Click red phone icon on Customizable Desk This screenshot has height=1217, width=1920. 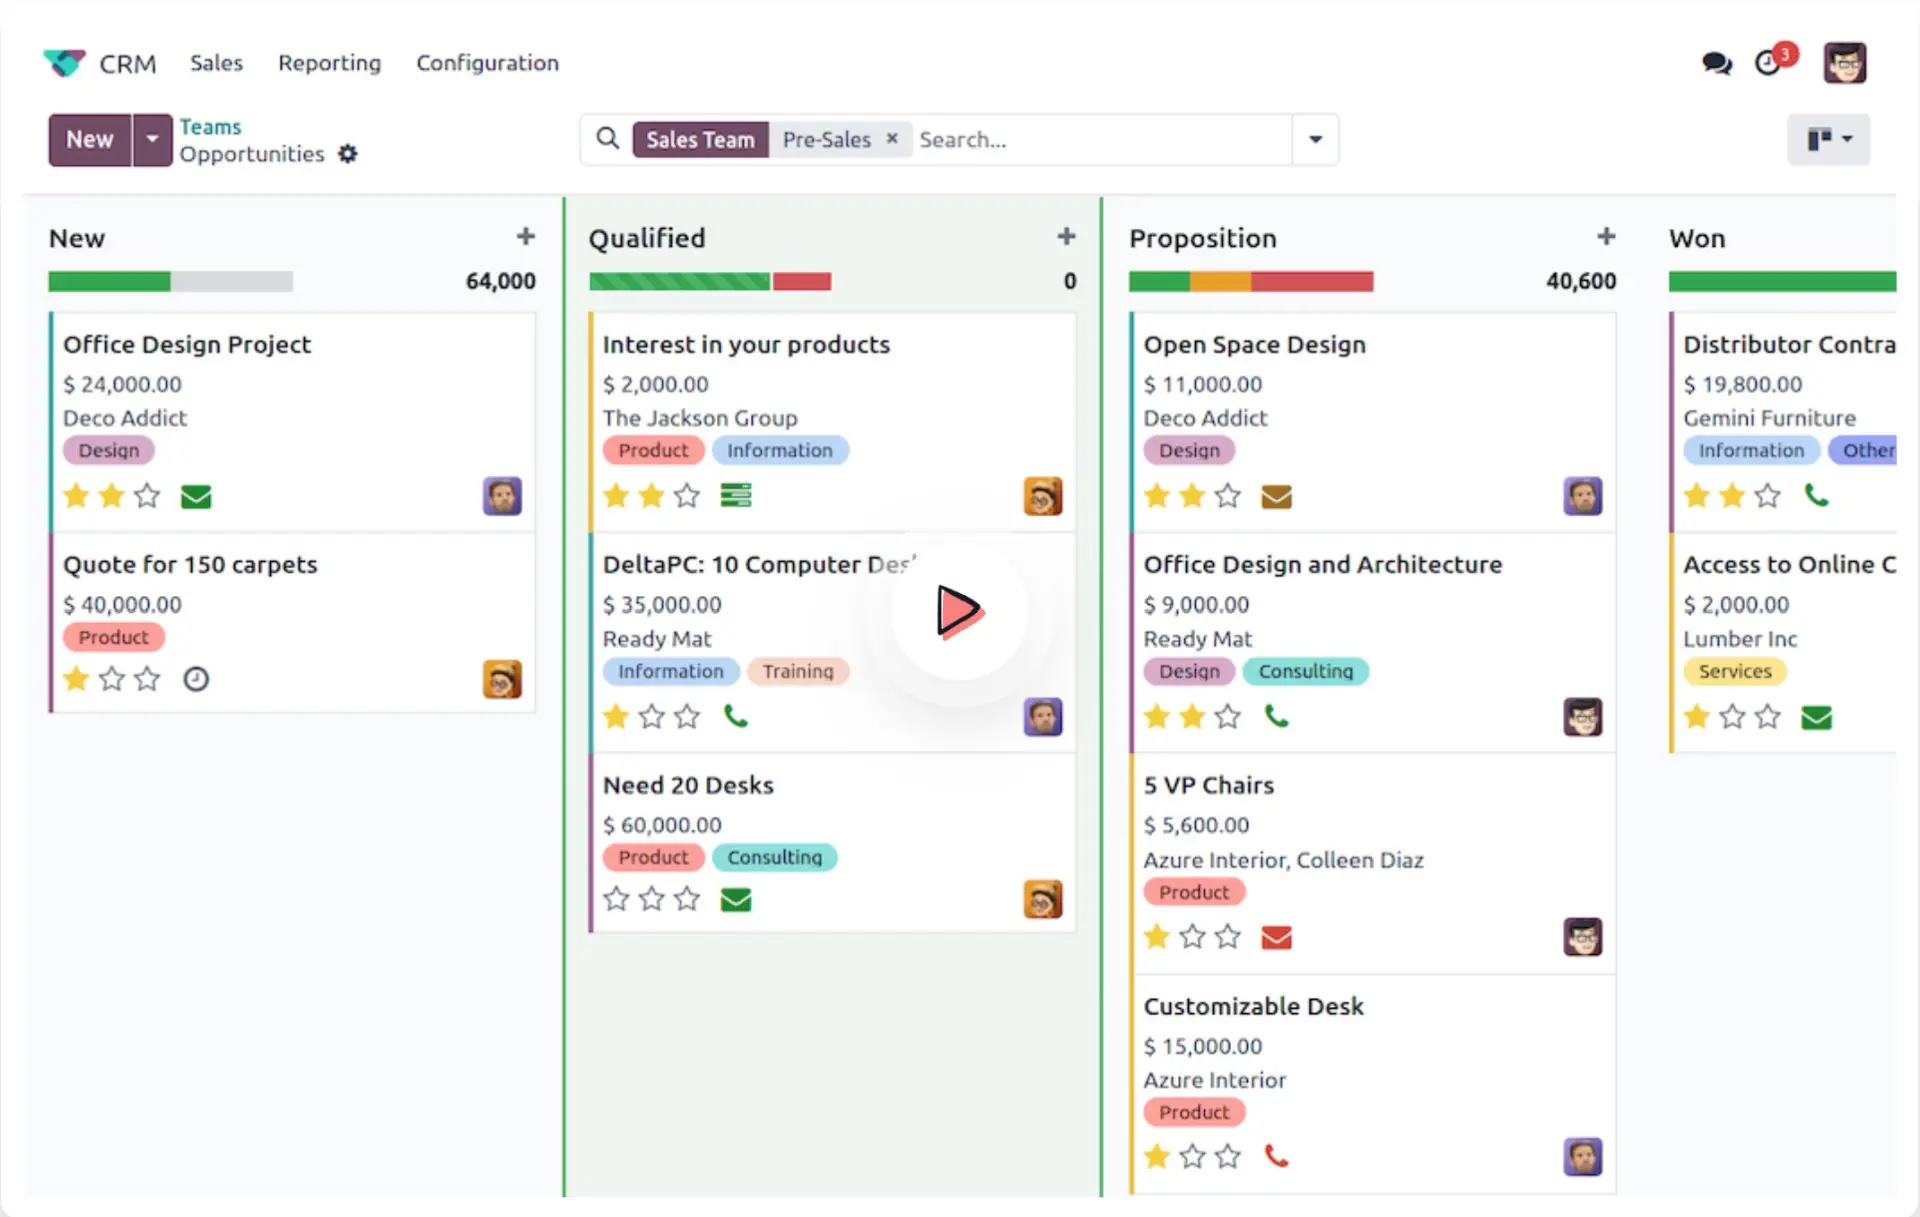[1276, 1156]
